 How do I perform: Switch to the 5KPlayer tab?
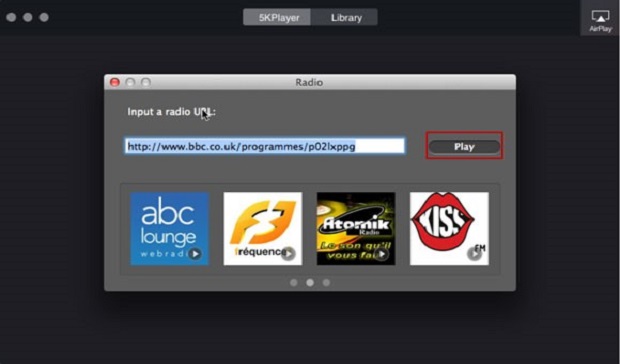[277, 17]
